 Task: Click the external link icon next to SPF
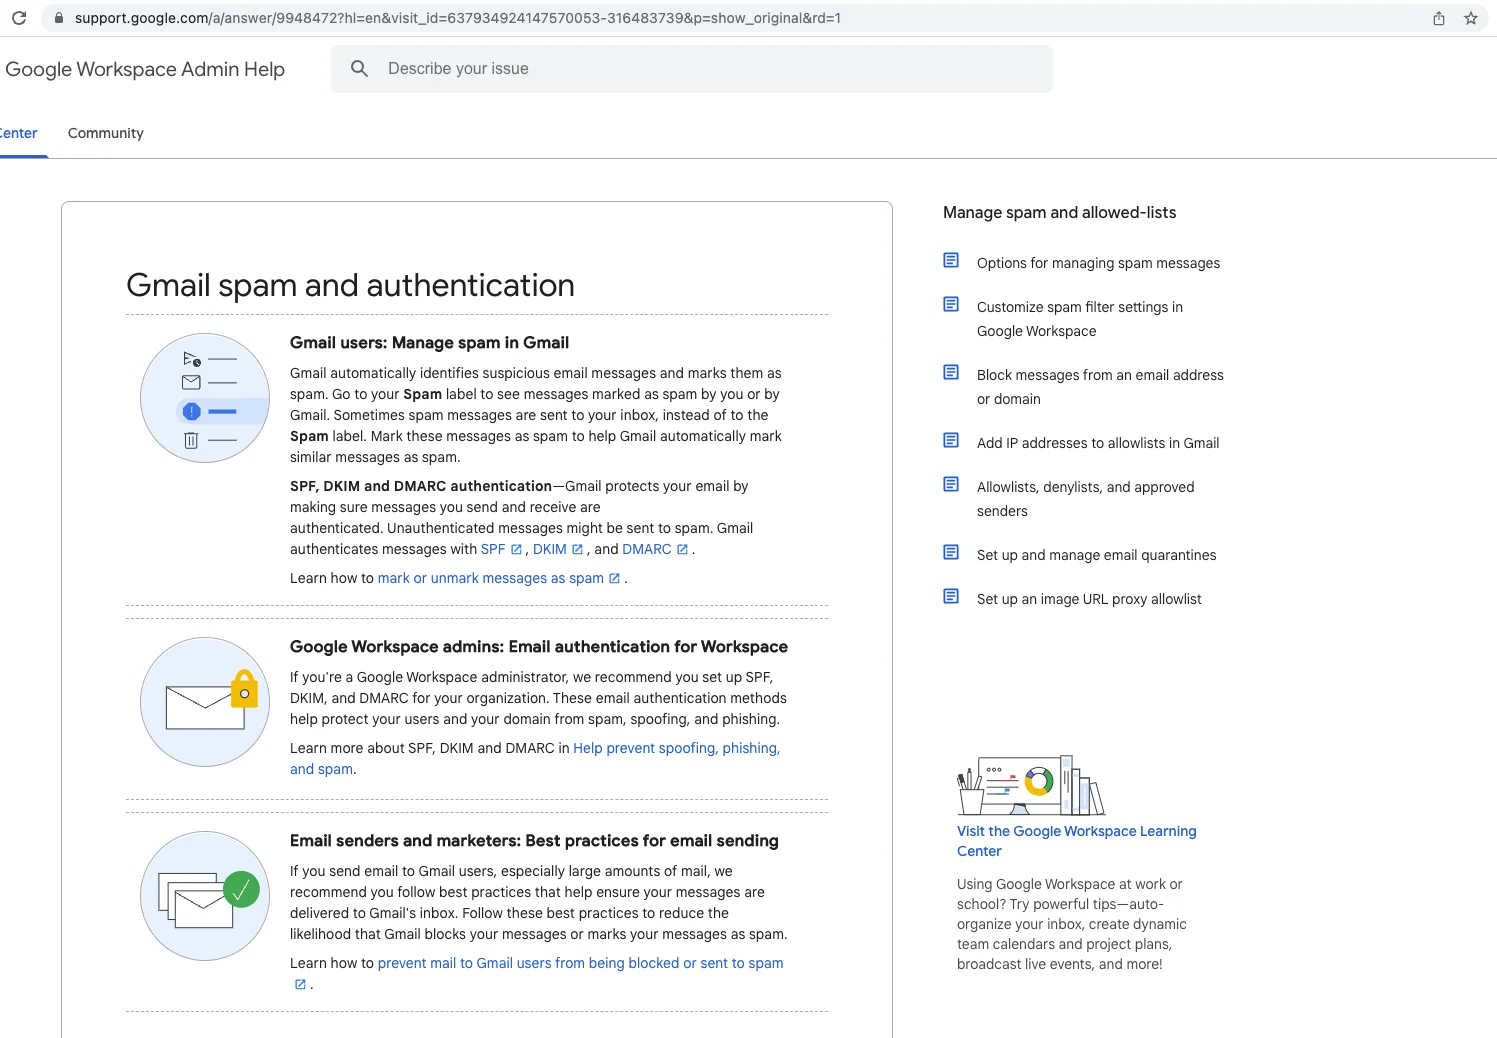point(516,549)
